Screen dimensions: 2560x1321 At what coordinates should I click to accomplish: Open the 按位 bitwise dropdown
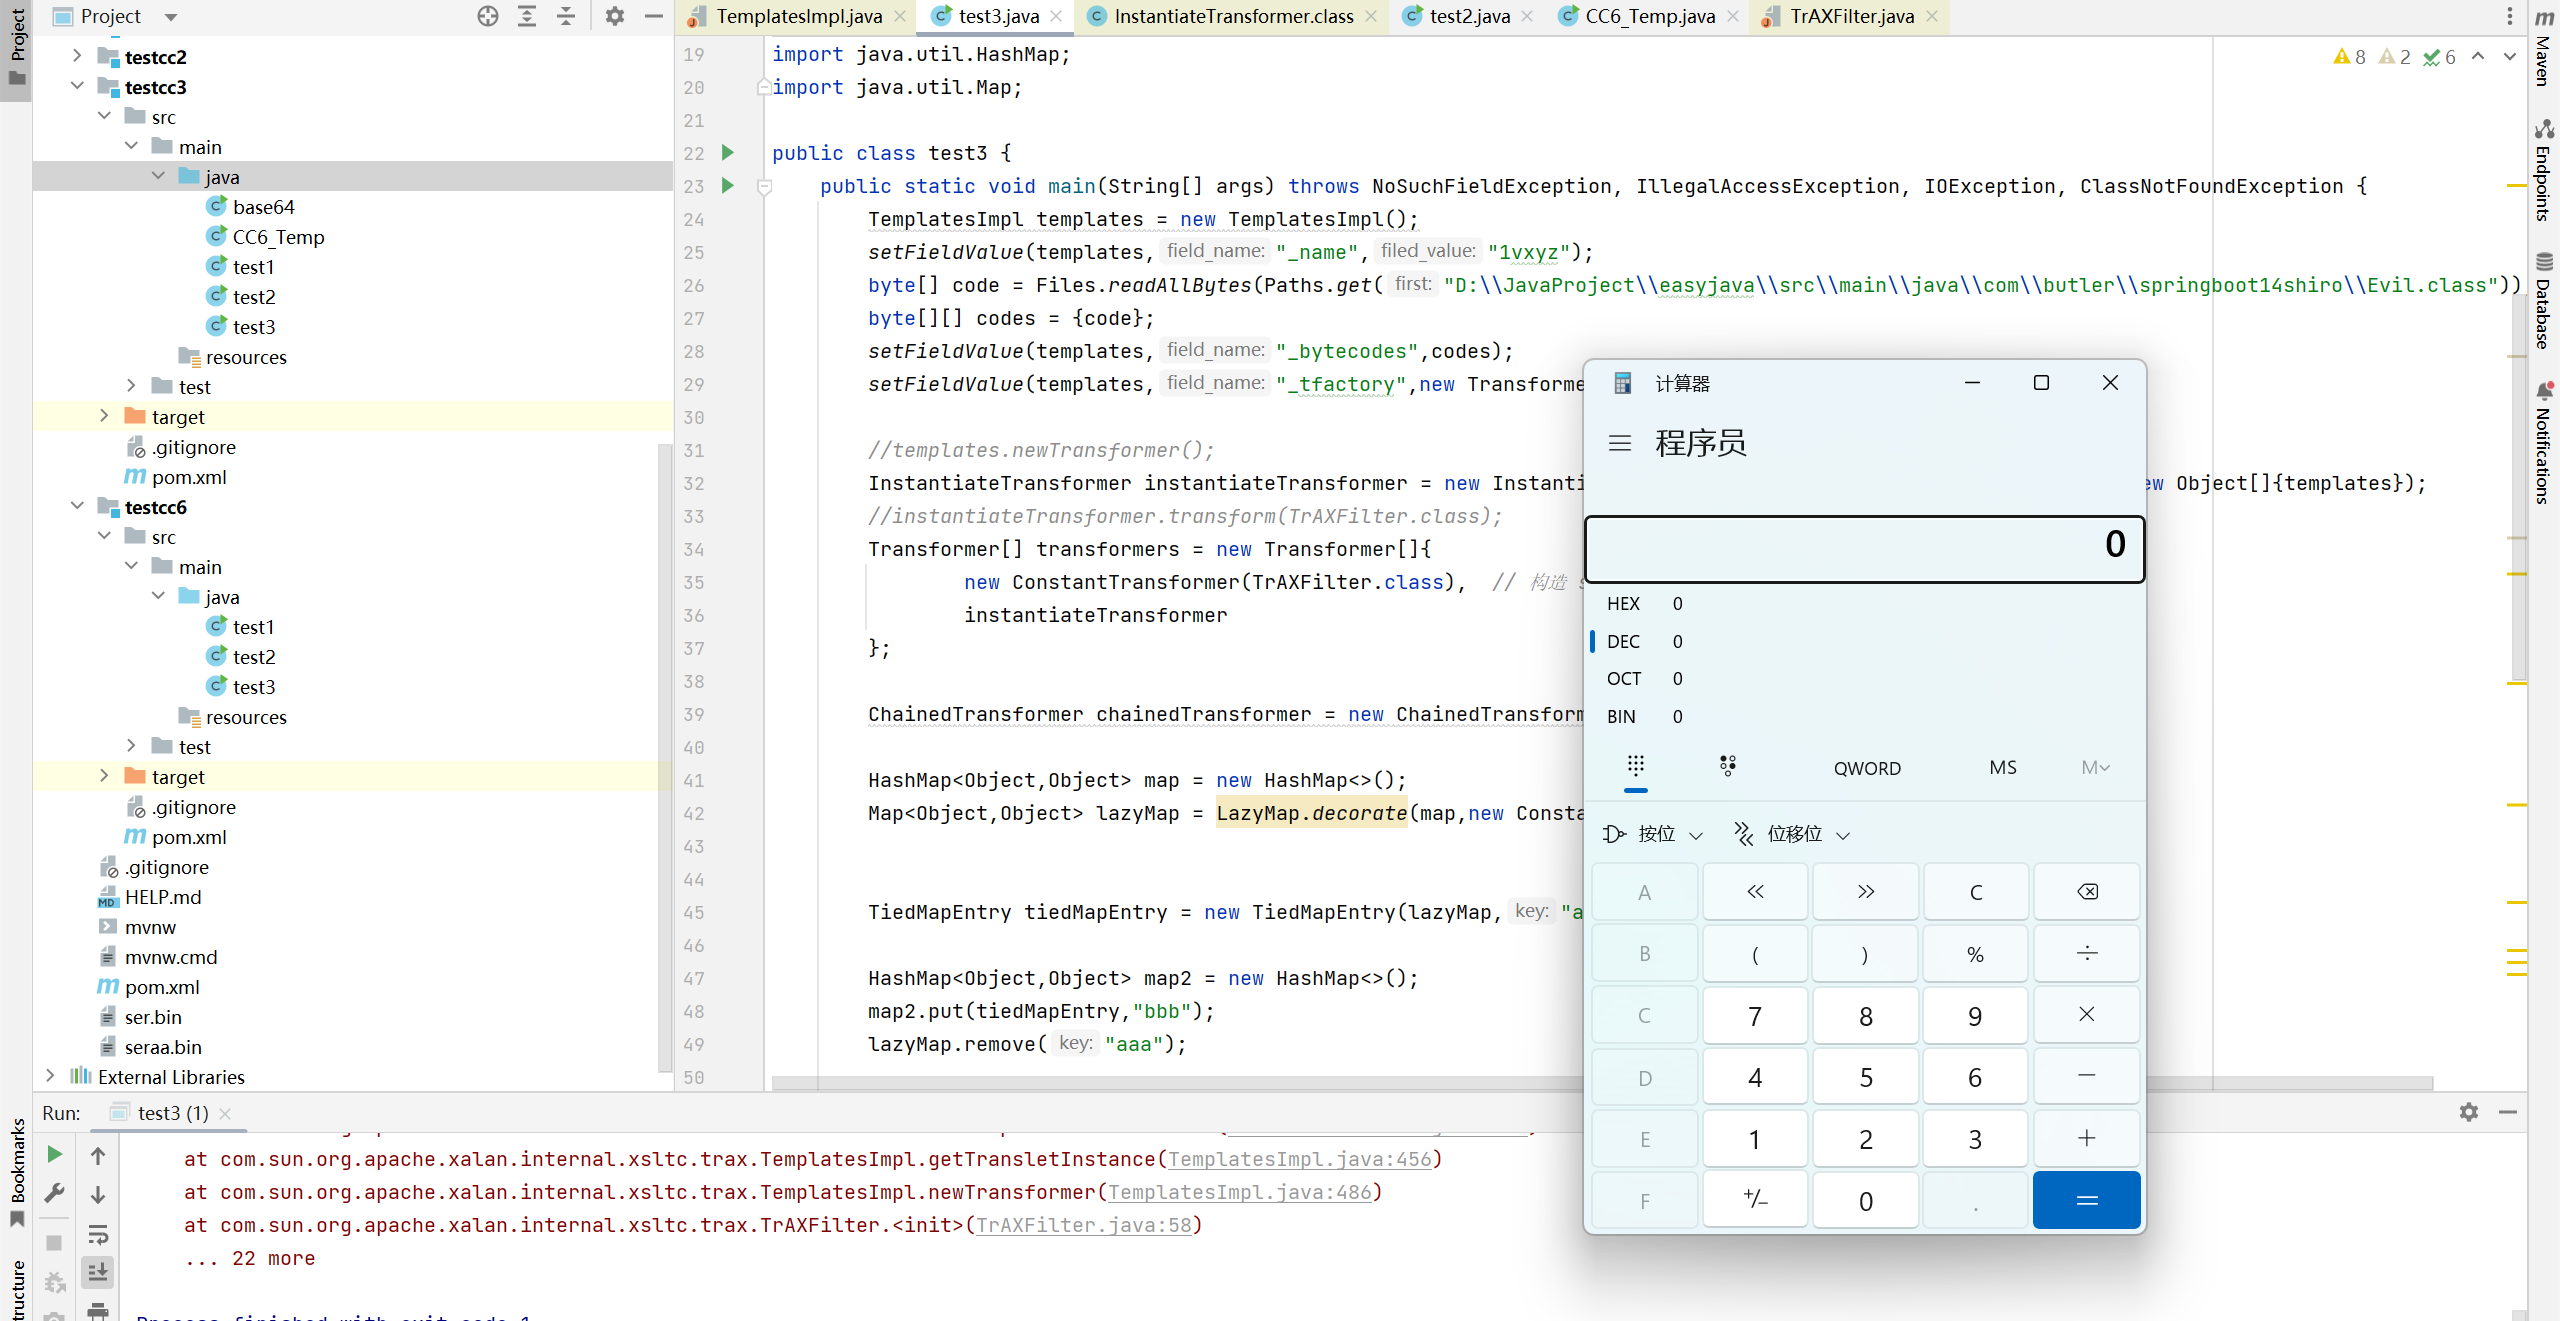coord(1653,834)
